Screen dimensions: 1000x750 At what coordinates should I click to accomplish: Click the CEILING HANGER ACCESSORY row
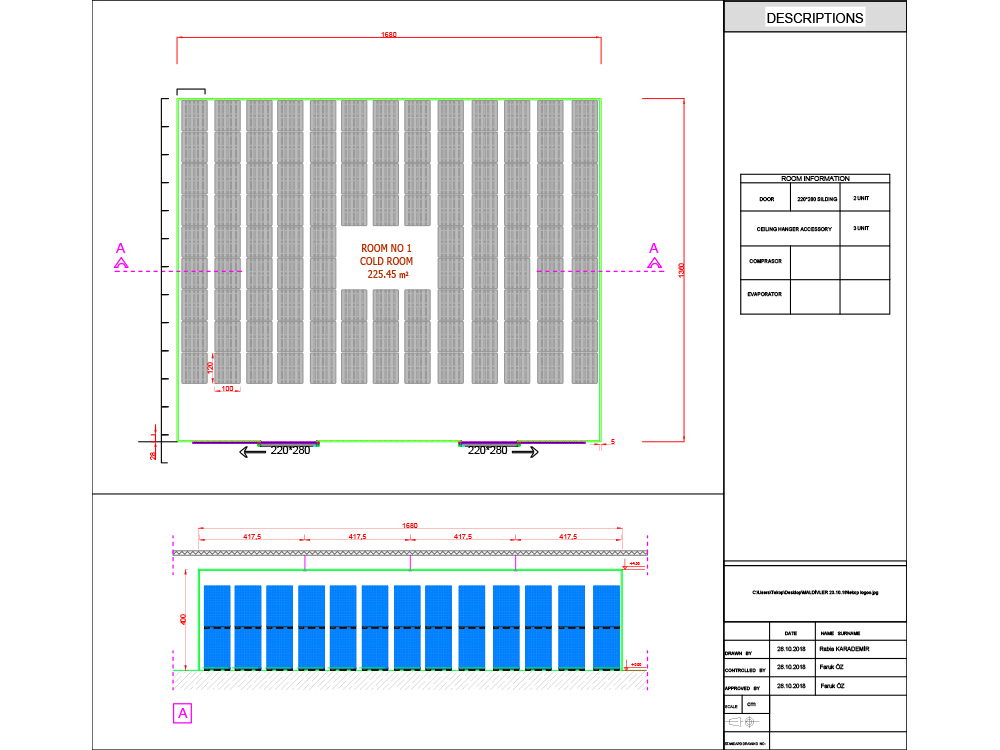click(x=795, y=229)
